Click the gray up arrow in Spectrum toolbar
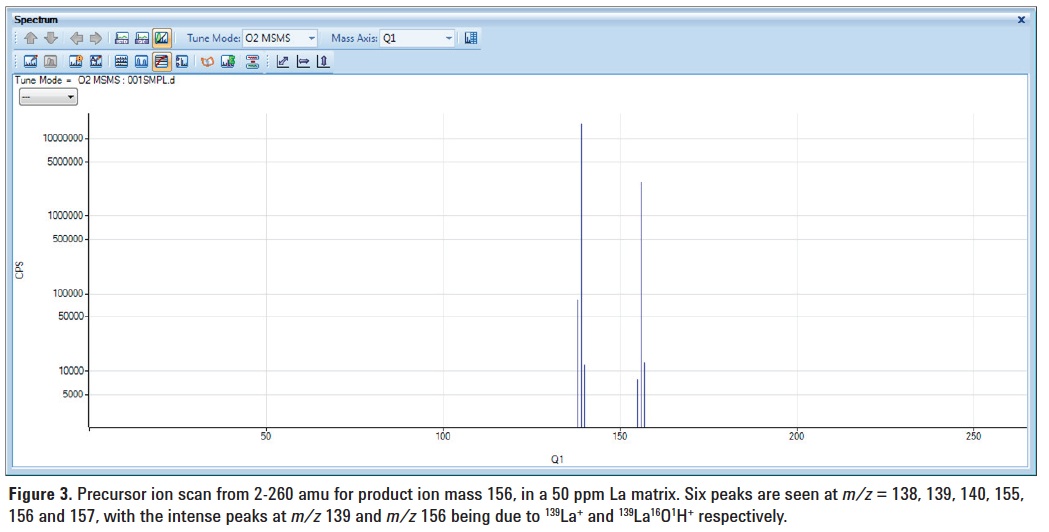 coord(29,39)
